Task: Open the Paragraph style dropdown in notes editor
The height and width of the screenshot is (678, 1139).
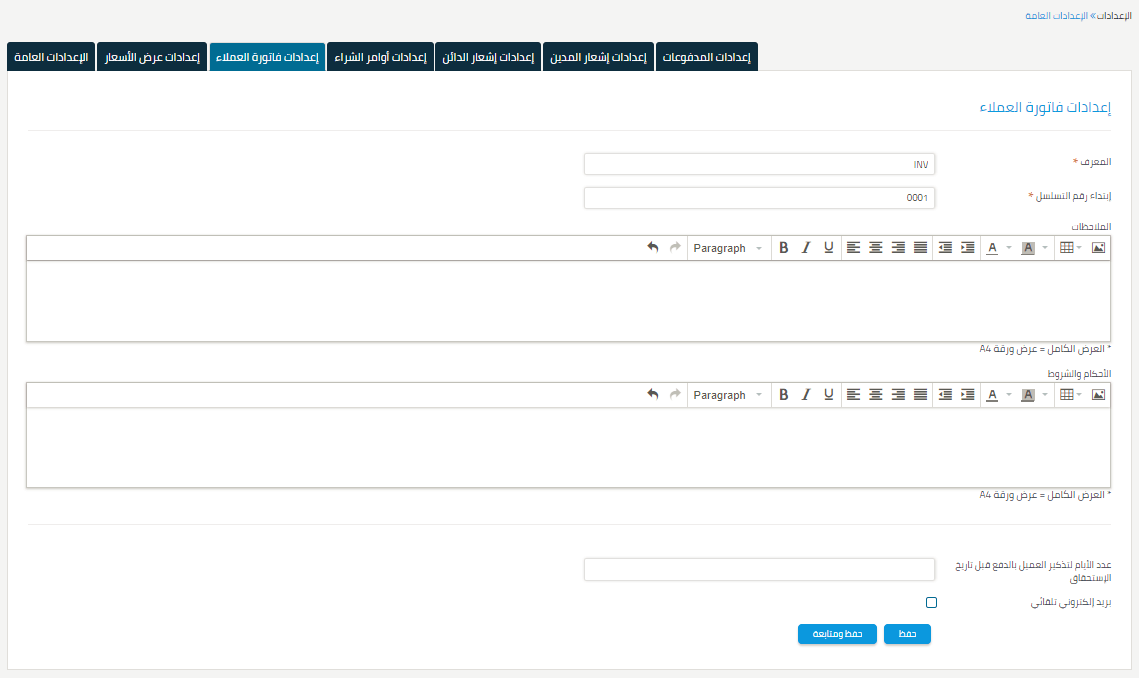Action: click(728, 247)
